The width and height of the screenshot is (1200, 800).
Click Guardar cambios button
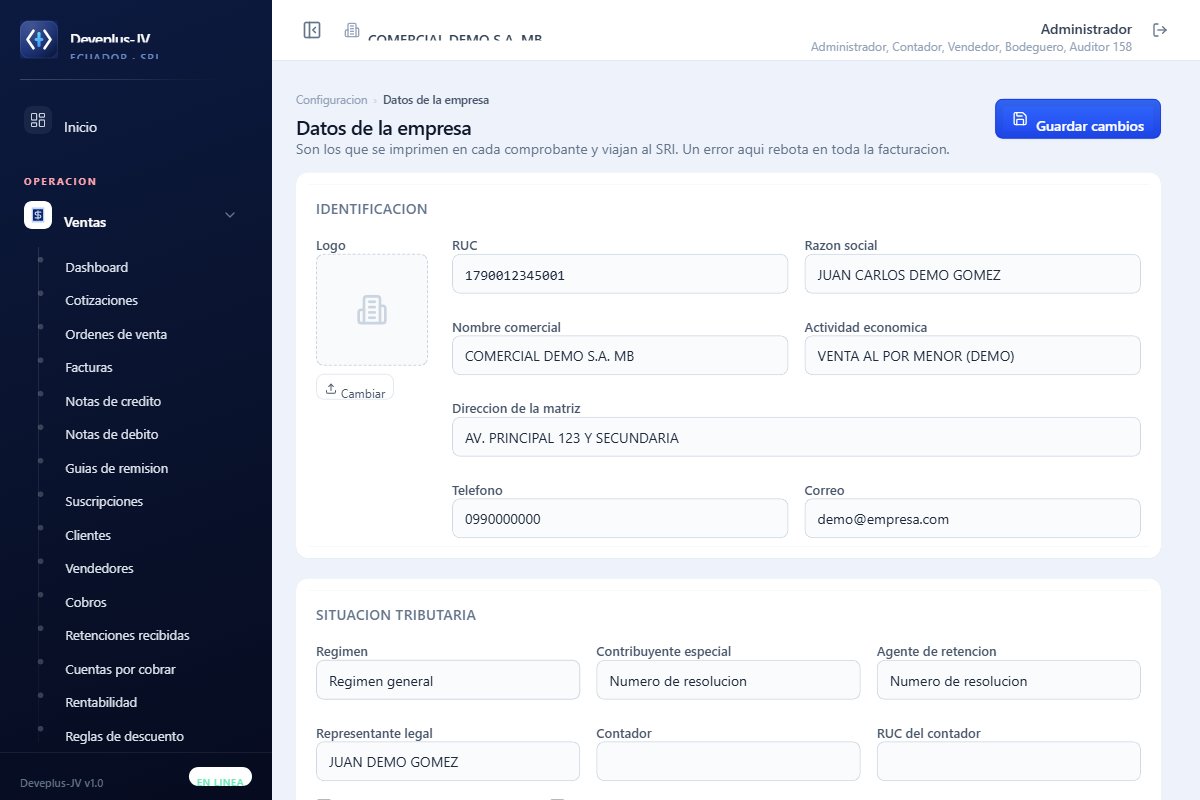1078,119
